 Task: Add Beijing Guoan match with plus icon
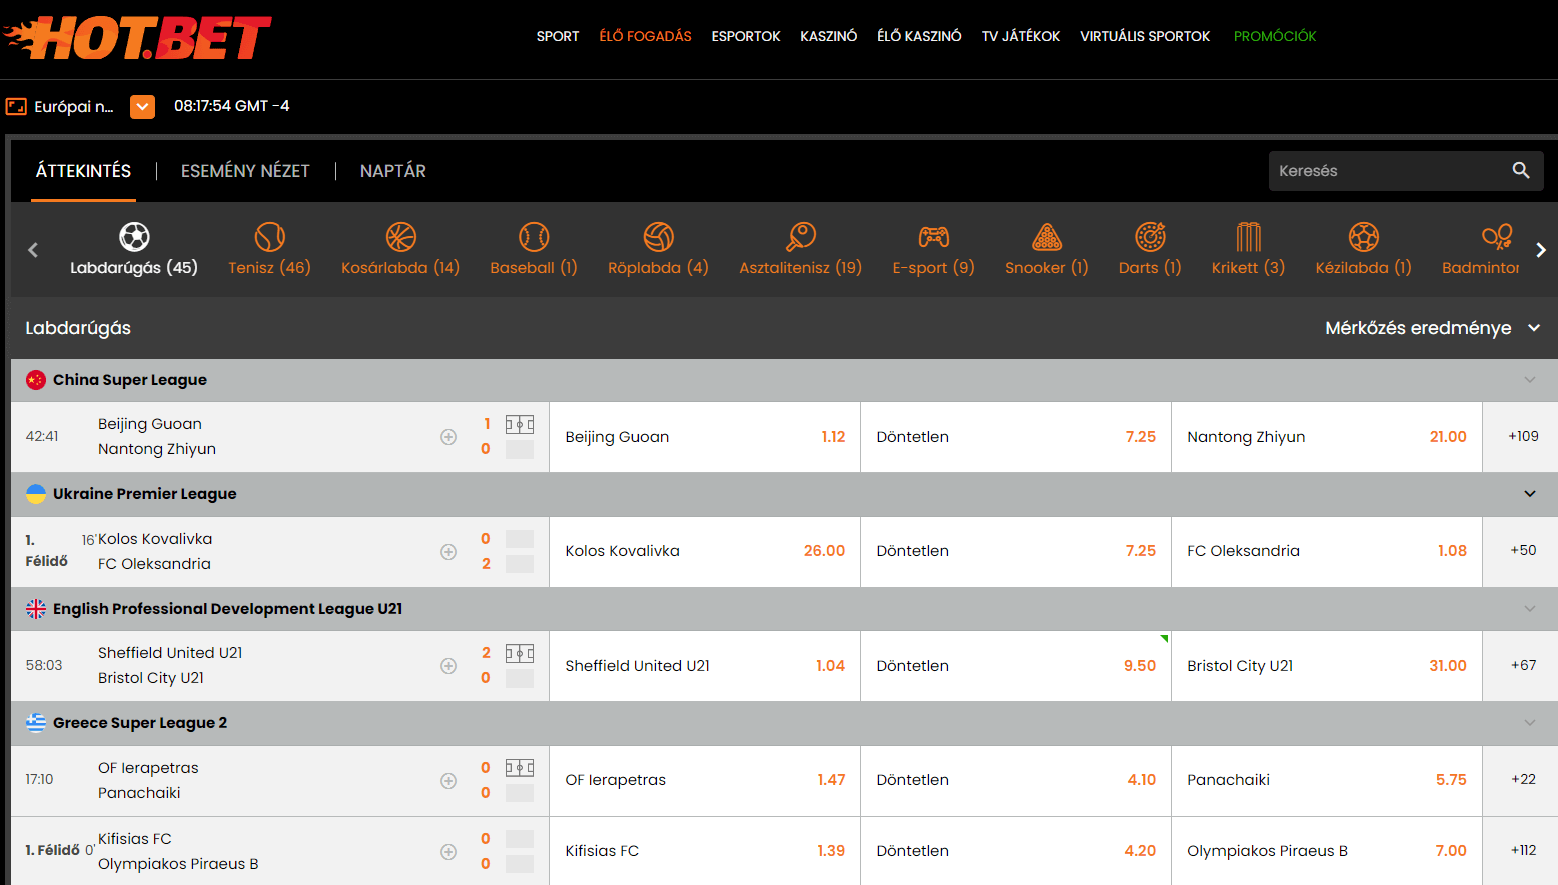449,437
